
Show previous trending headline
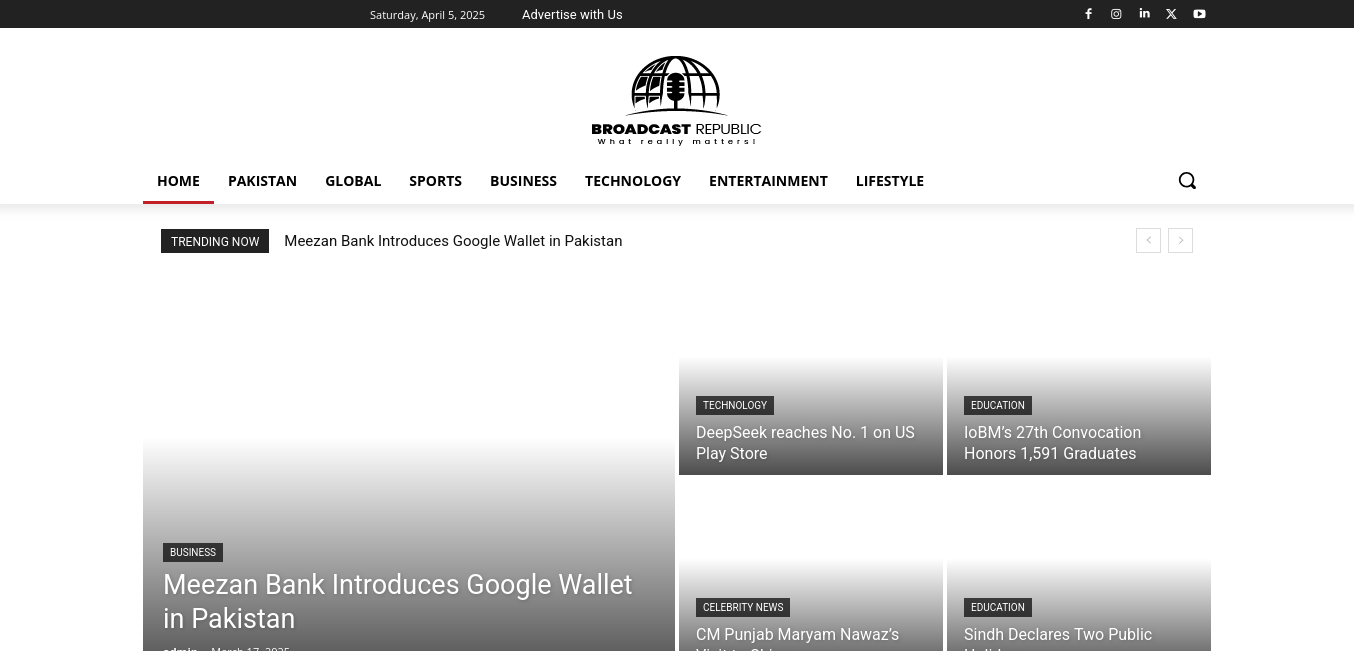(x=1148, y=241)
